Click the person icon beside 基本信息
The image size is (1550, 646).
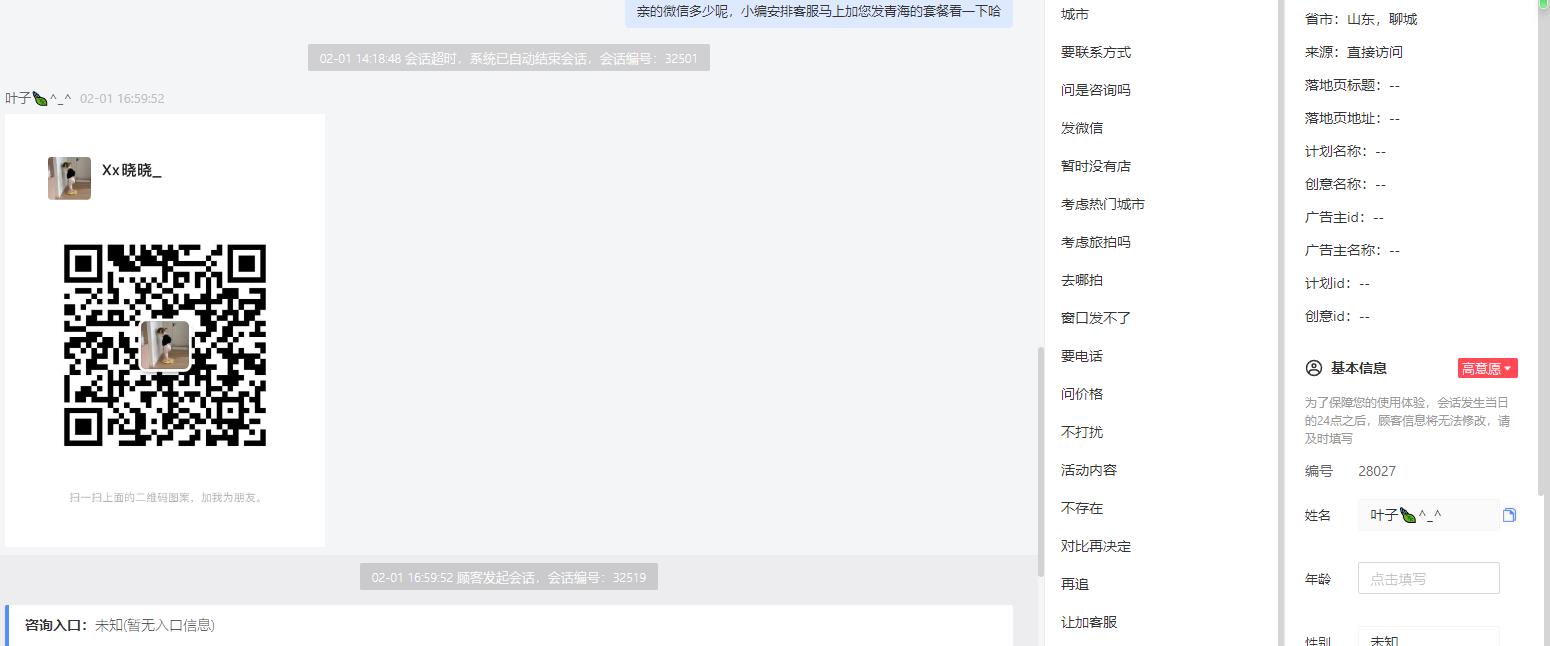point(1314,368)
